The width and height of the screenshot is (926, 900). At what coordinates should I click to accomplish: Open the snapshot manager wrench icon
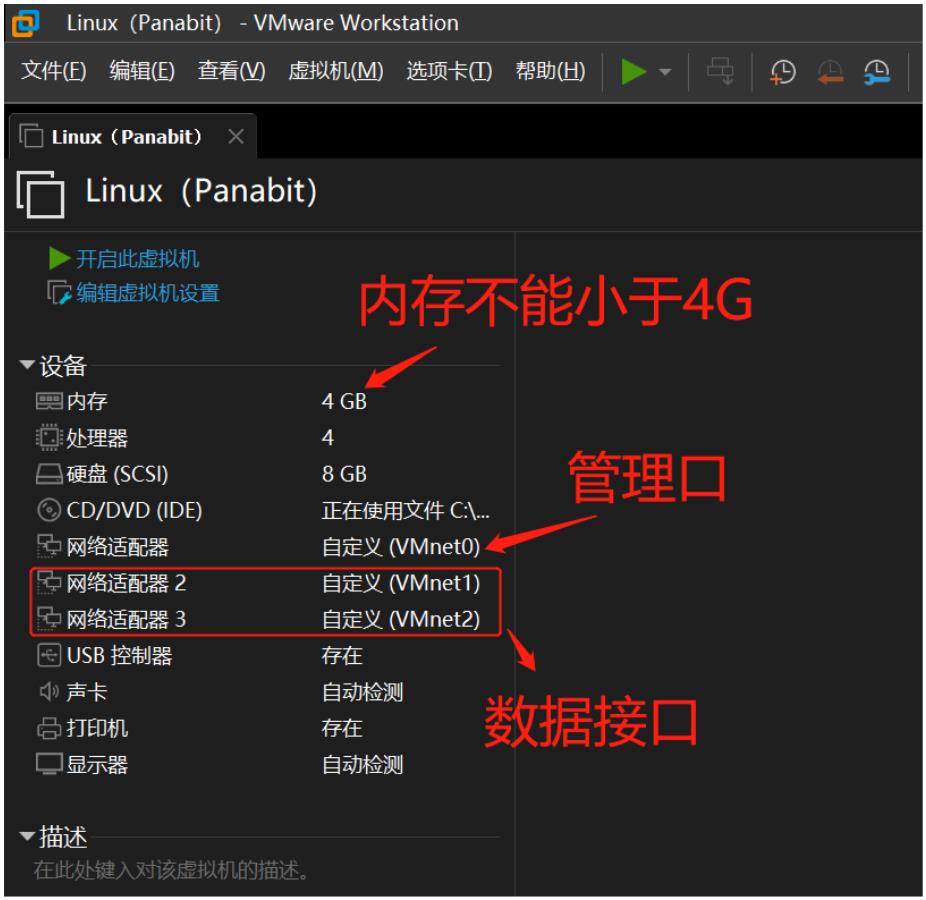click(x=876, y=72)
